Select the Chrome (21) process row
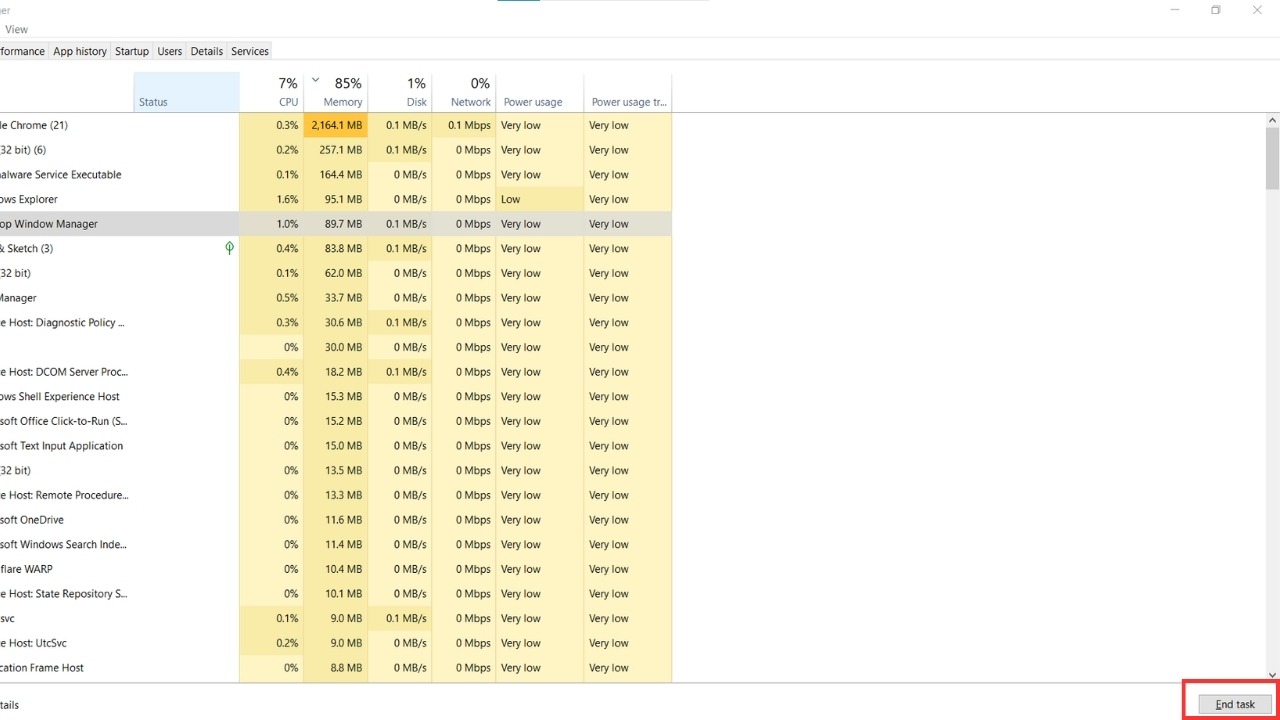 336,125
